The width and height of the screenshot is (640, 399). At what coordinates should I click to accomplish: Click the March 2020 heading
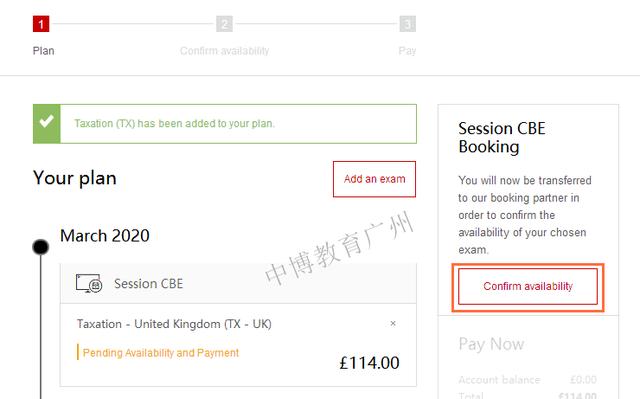104,235
